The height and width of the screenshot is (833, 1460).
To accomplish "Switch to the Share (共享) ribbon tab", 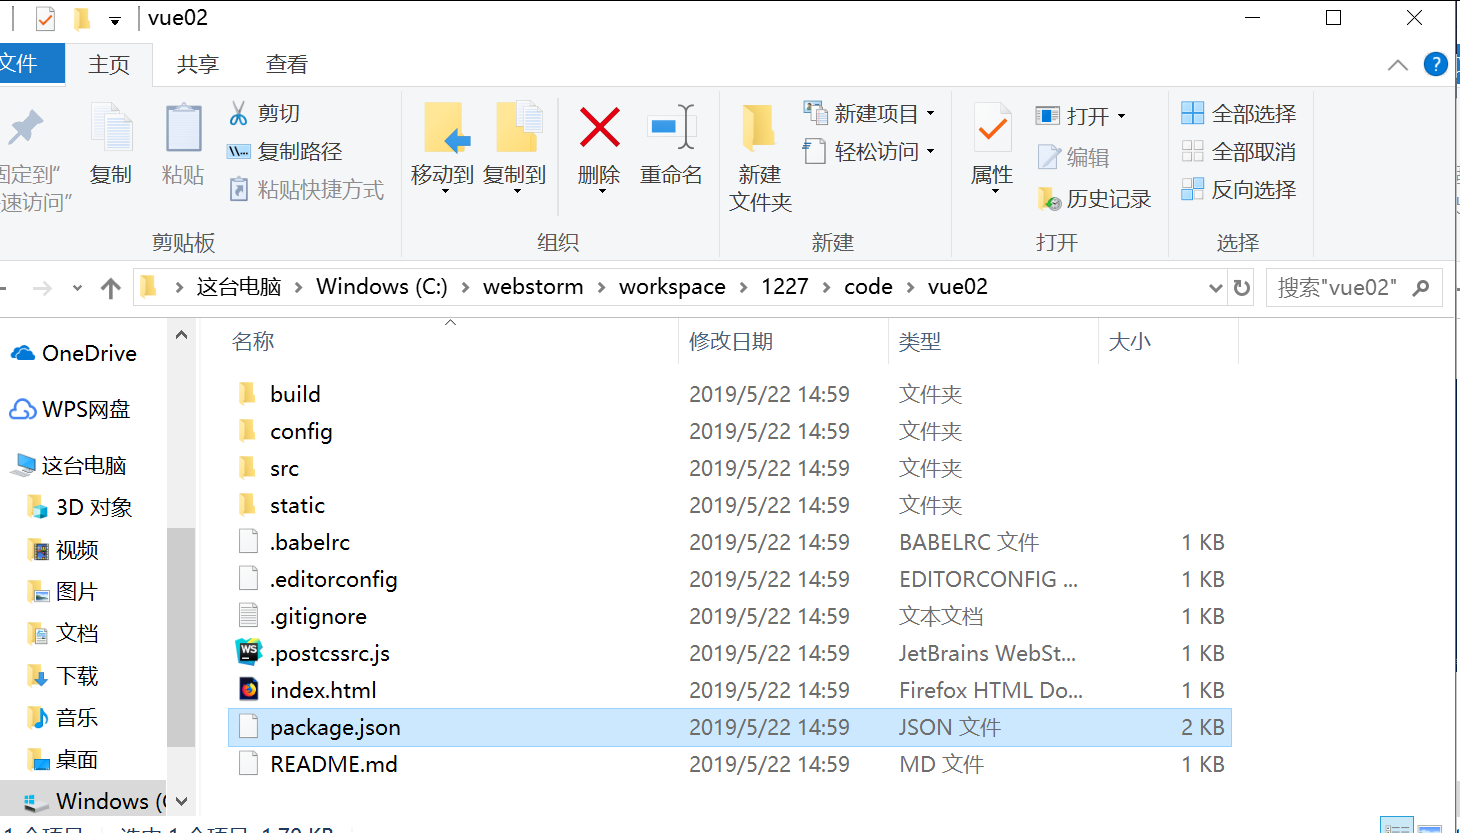I will pos(196,63).
